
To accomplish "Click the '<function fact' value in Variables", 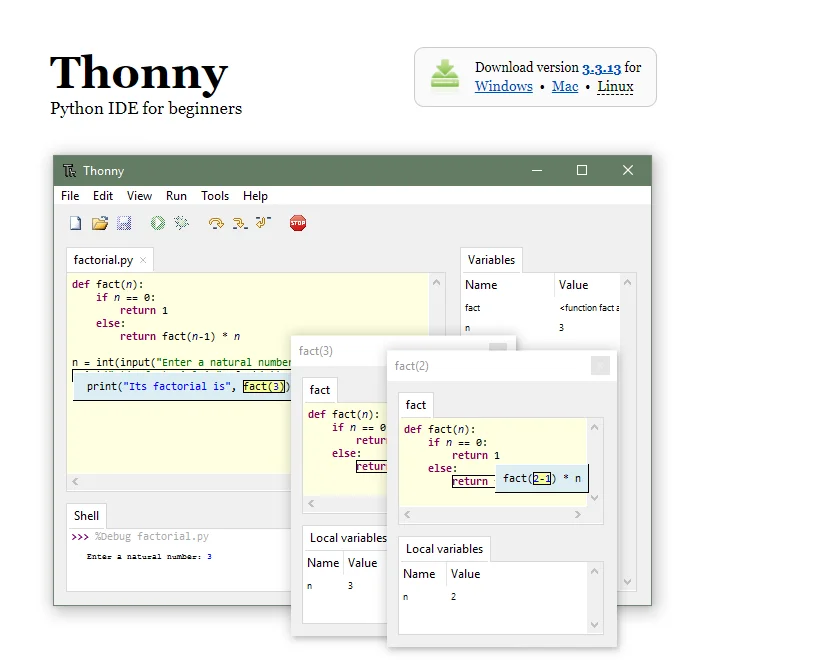I will tap(589, 308).
